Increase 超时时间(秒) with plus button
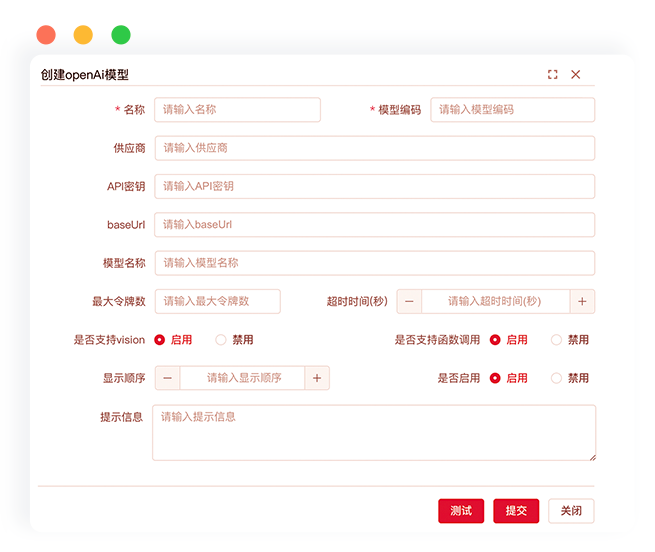655x552 pixels. (x=582, y=301)
